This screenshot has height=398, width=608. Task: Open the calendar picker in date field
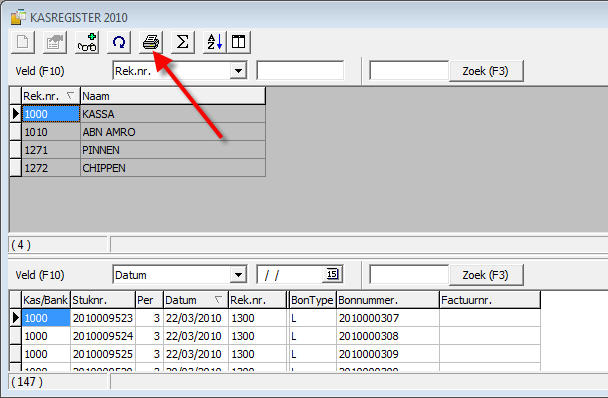[332, 274]
